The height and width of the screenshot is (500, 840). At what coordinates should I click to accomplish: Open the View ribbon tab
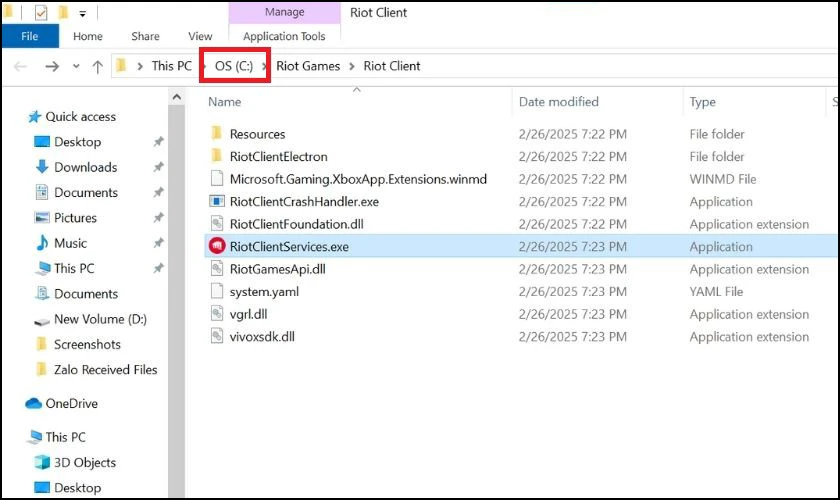coord(200,36)
